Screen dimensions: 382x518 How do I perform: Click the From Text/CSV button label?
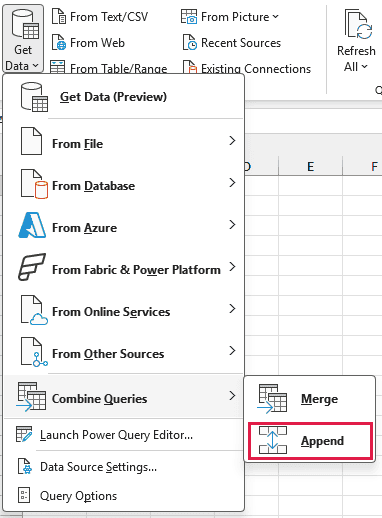(109, 17)
